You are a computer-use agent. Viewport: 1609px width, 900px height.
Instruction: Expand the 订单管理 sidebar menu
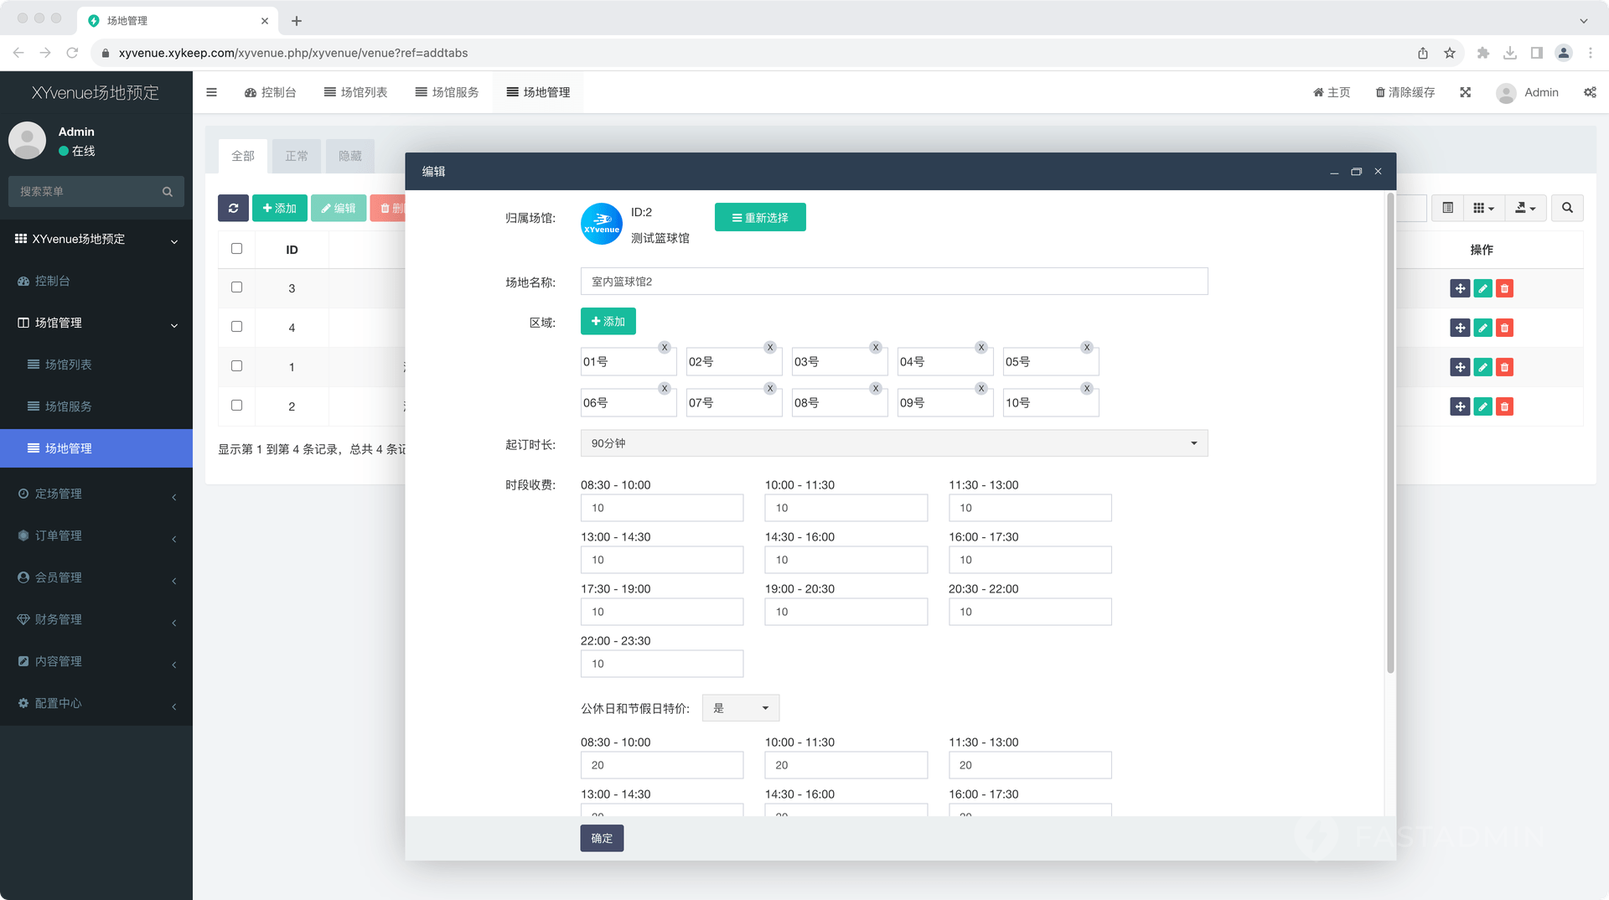point(96,536)
